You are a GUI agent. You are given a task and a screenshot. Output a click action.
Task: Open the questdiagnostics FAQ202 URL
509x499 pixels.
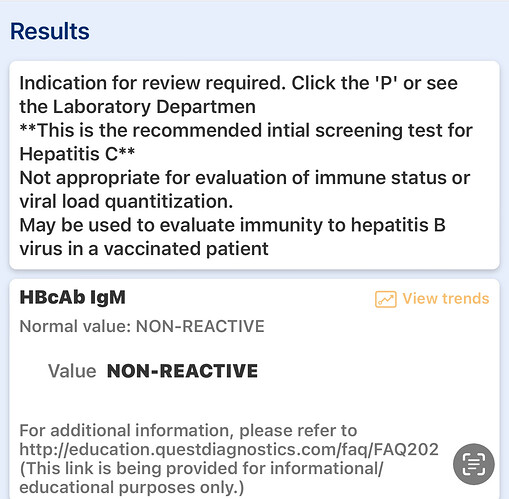[x=229, y=449]
